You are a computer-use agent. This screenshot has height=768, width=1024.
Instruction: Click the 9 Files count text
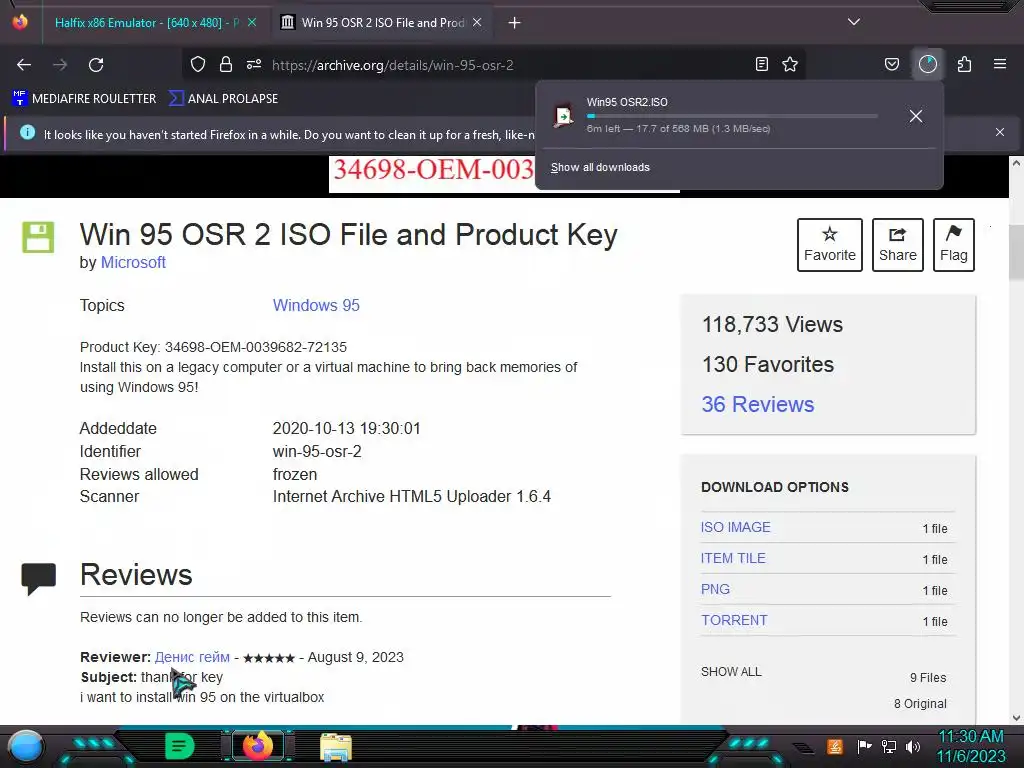928,678
